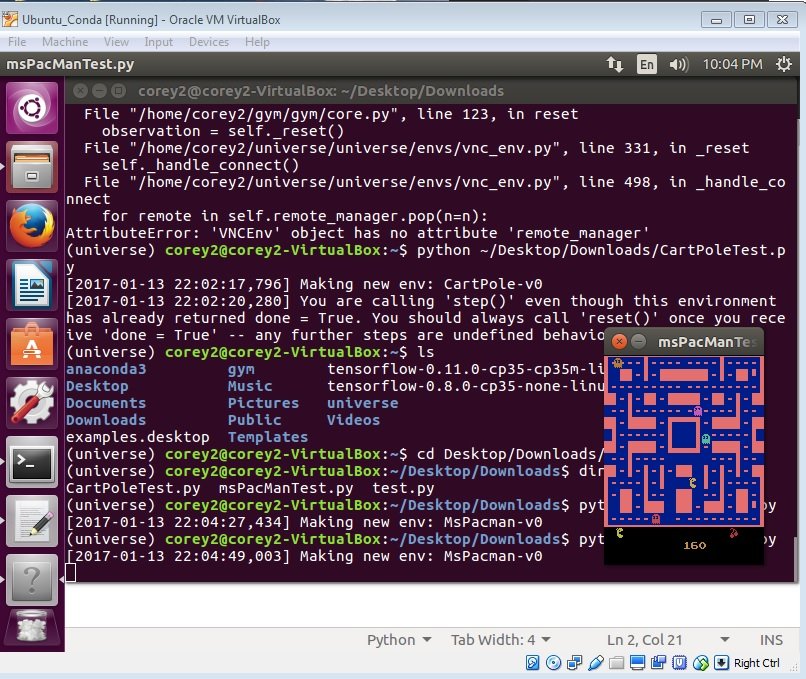Click 'Downloads' directory in terminal listing

(x=106, y=420)
